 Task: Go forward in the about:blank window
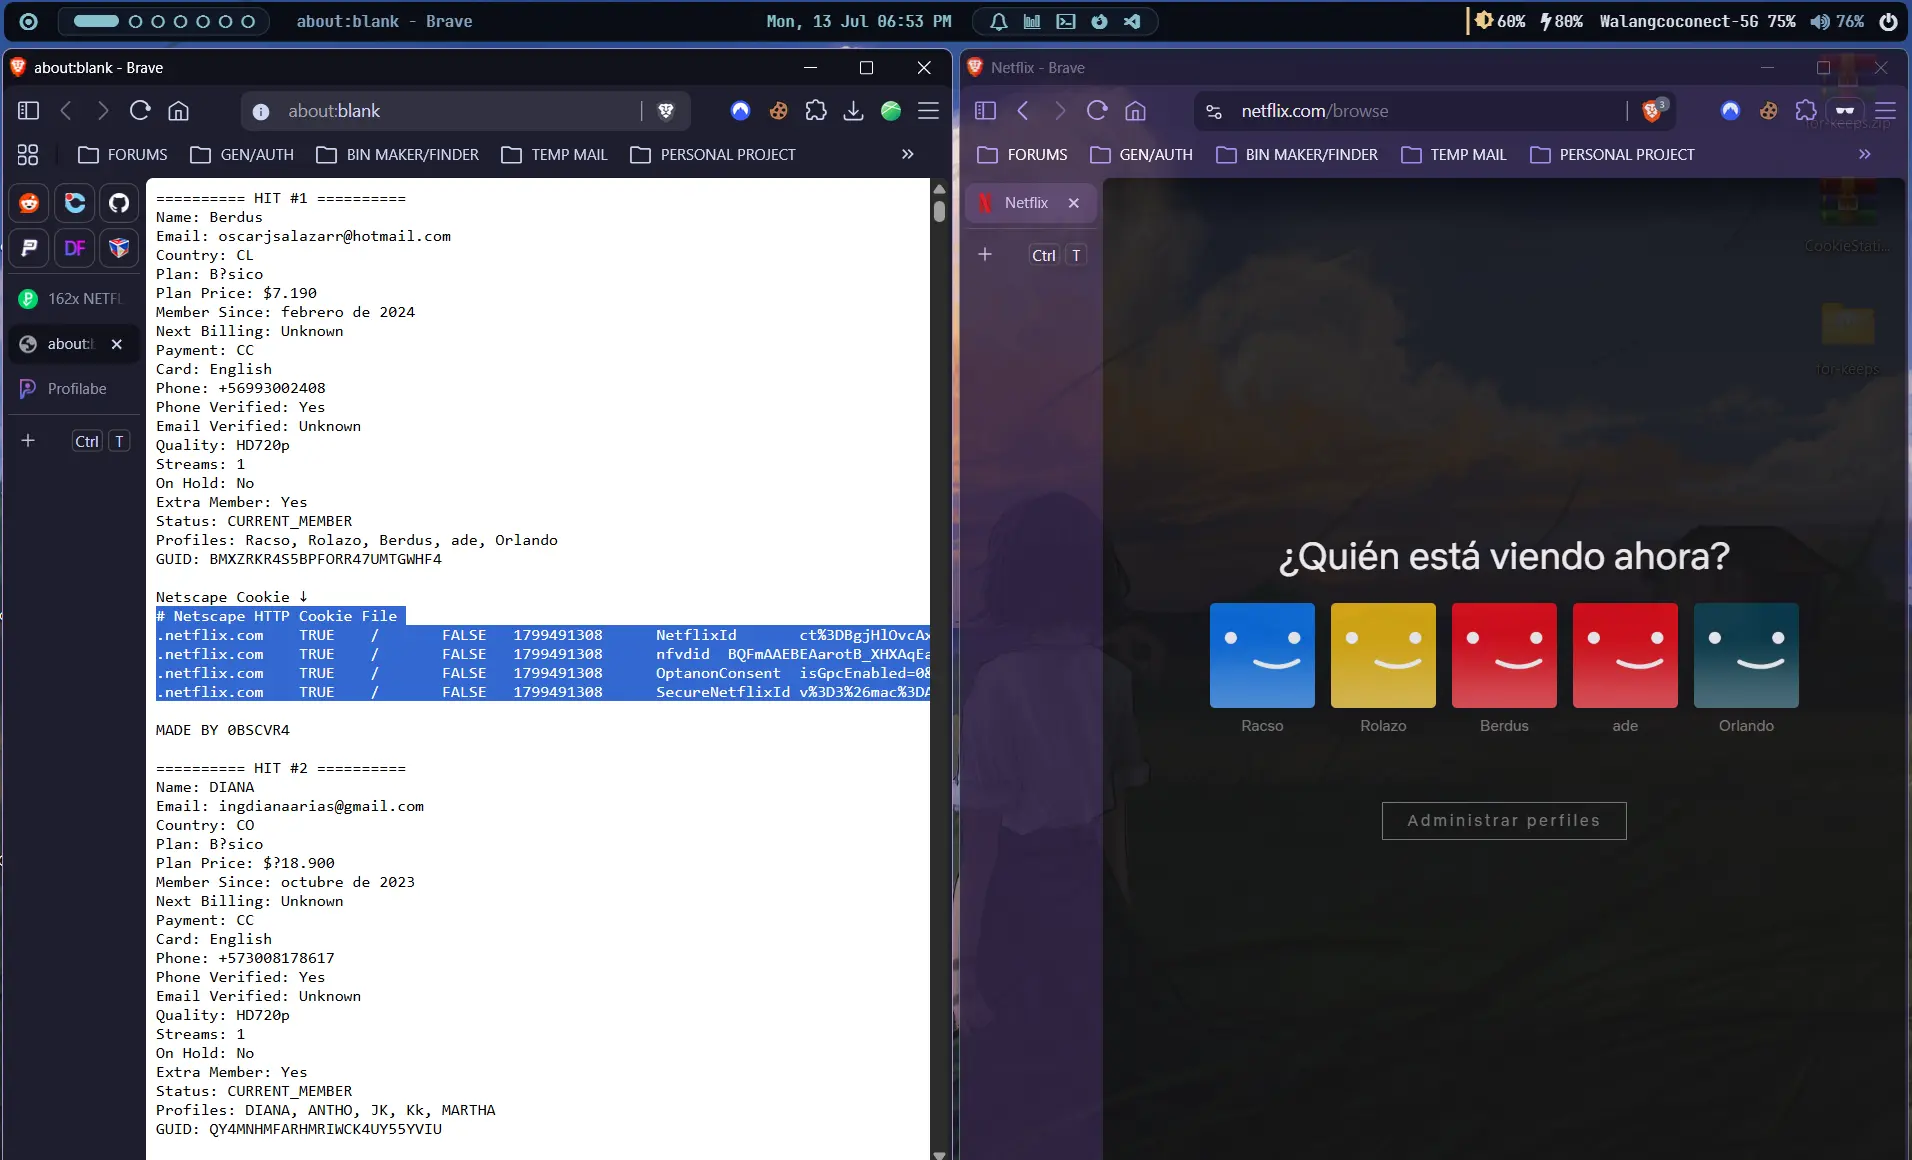pos(103,111)
